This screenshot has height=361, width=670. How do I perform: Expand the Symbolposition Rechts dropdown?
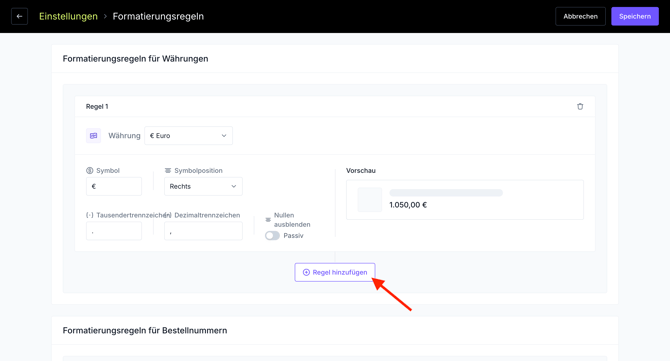pos(203,186)
